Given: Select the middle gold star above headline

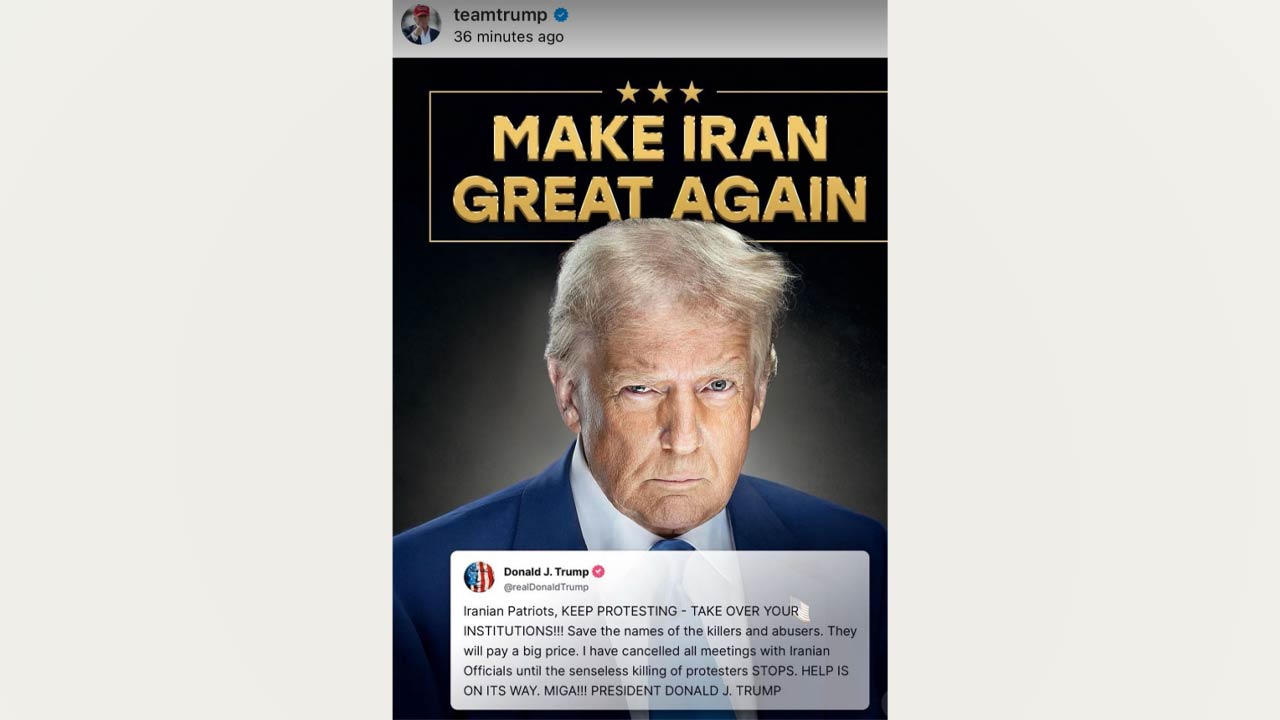Looking at the screenshot, I should (660, 92).
